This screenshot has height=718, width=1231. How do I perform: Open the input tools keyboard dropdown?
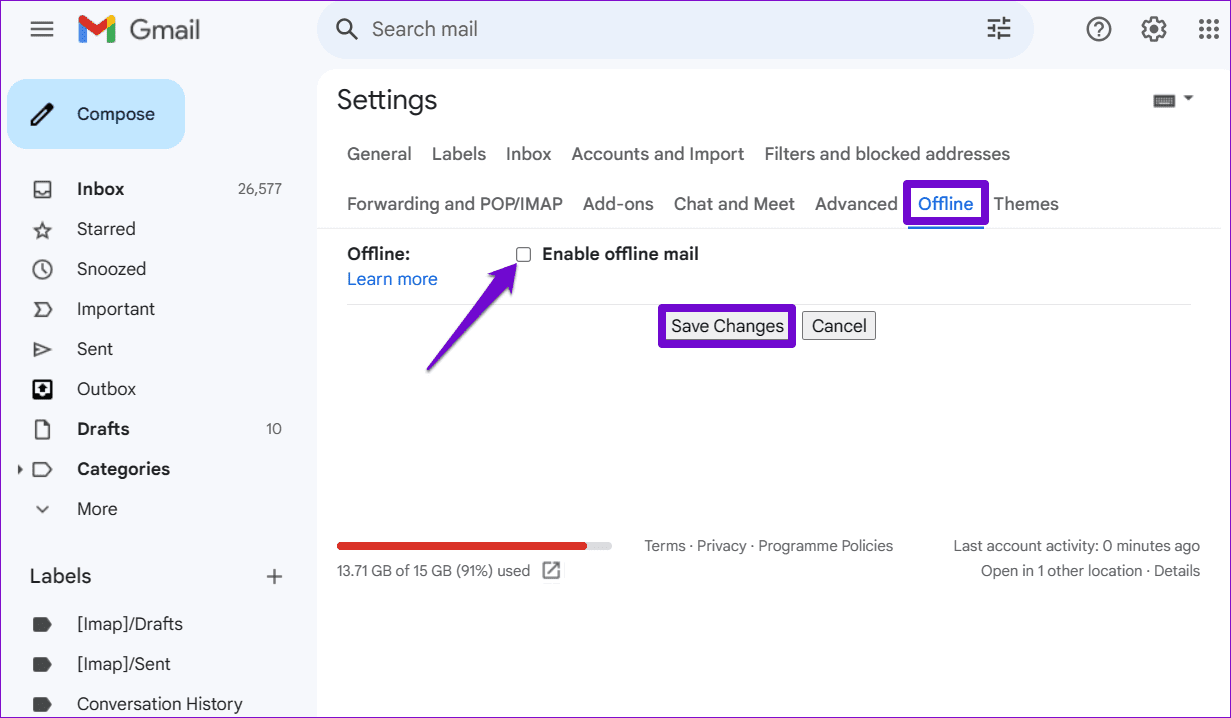click(x=1173, y=98)
